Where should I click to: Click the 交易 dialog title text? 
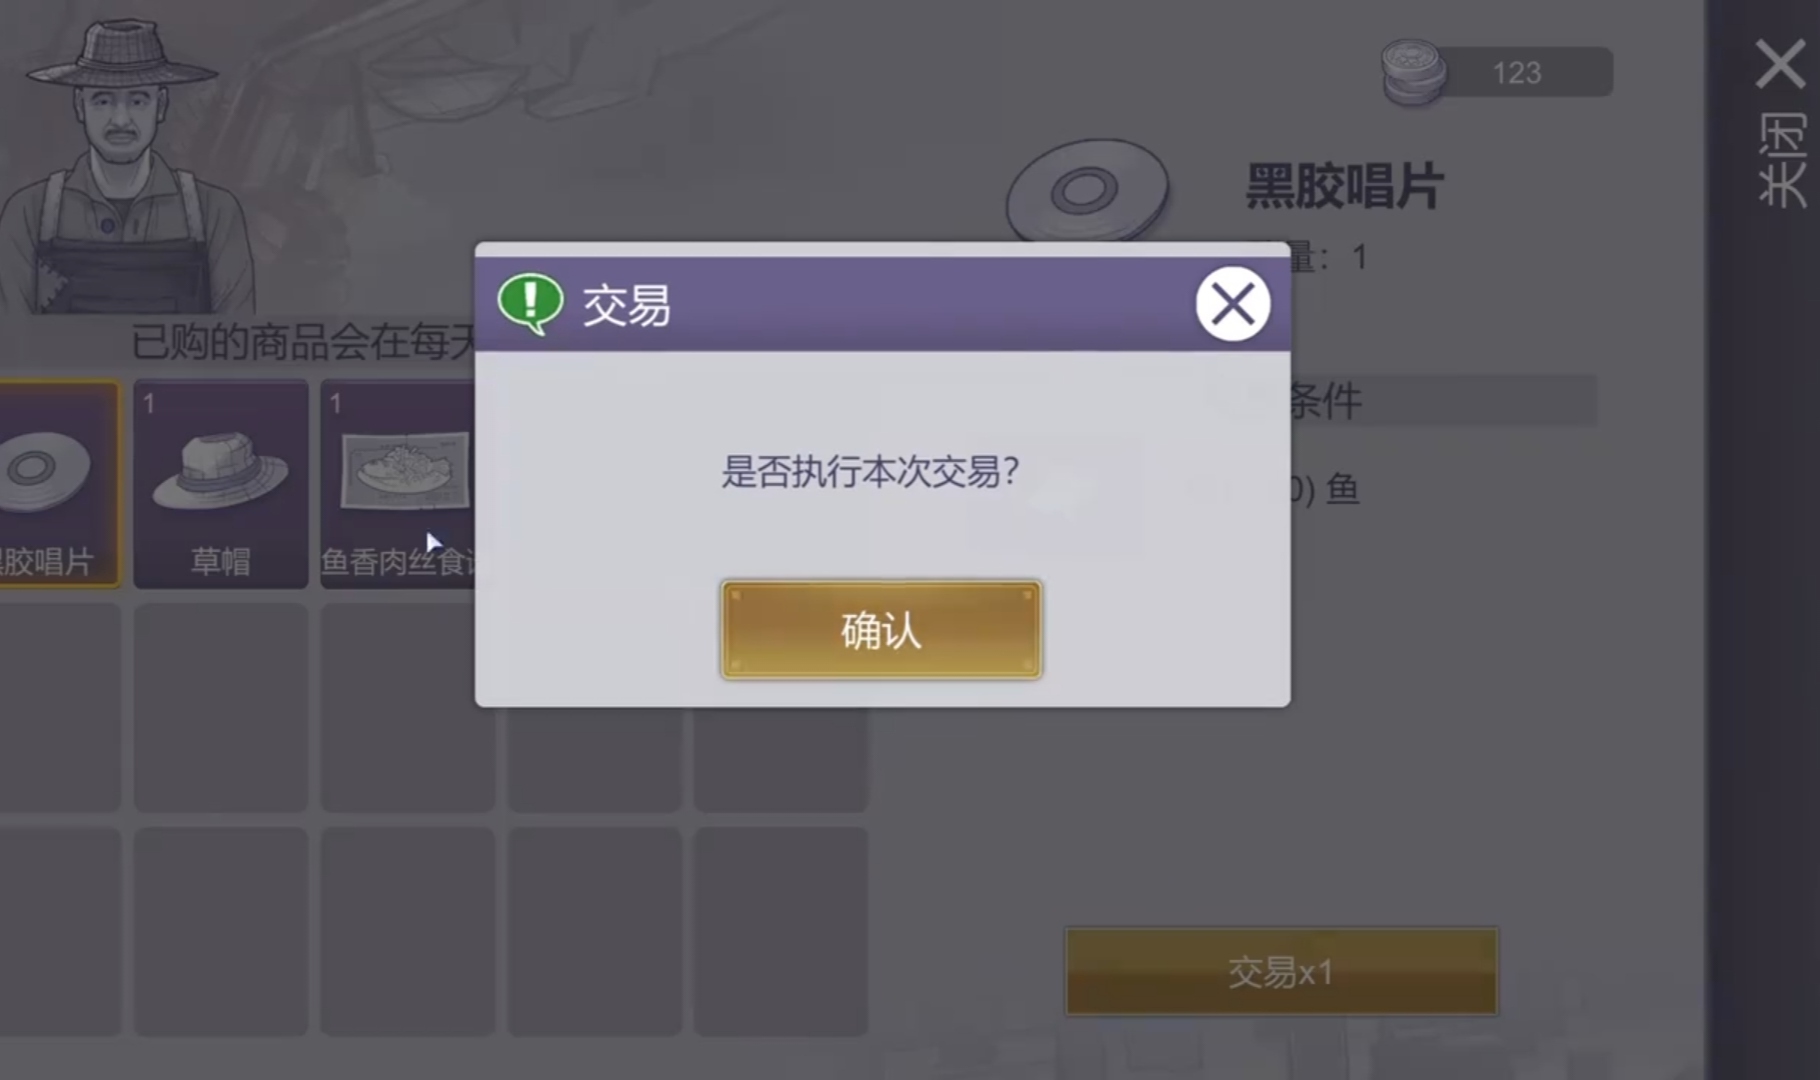626,305
